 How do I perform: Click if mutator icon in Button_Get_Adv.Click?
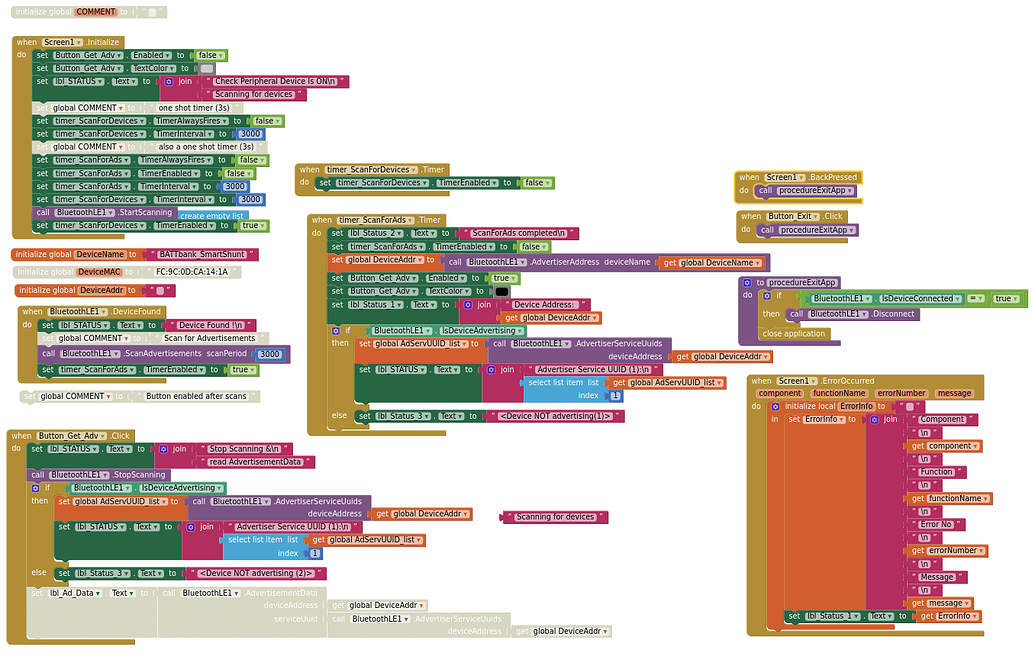tap(36, 488)
